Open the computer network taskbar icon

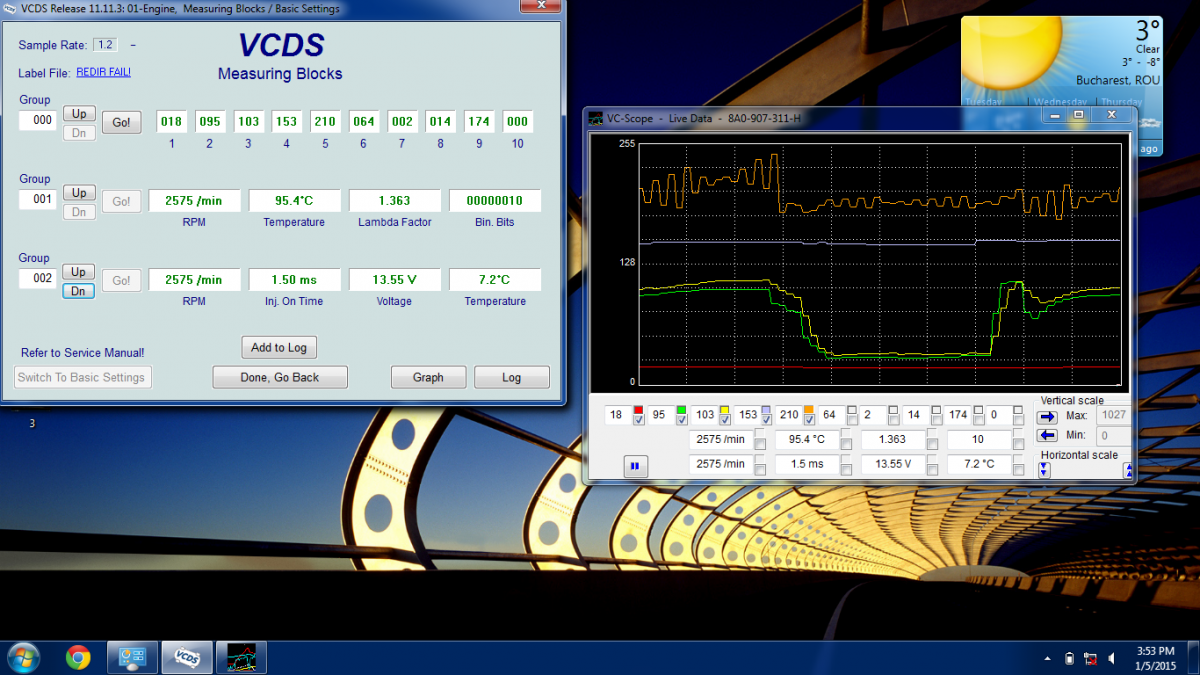(x=132, y=657)
